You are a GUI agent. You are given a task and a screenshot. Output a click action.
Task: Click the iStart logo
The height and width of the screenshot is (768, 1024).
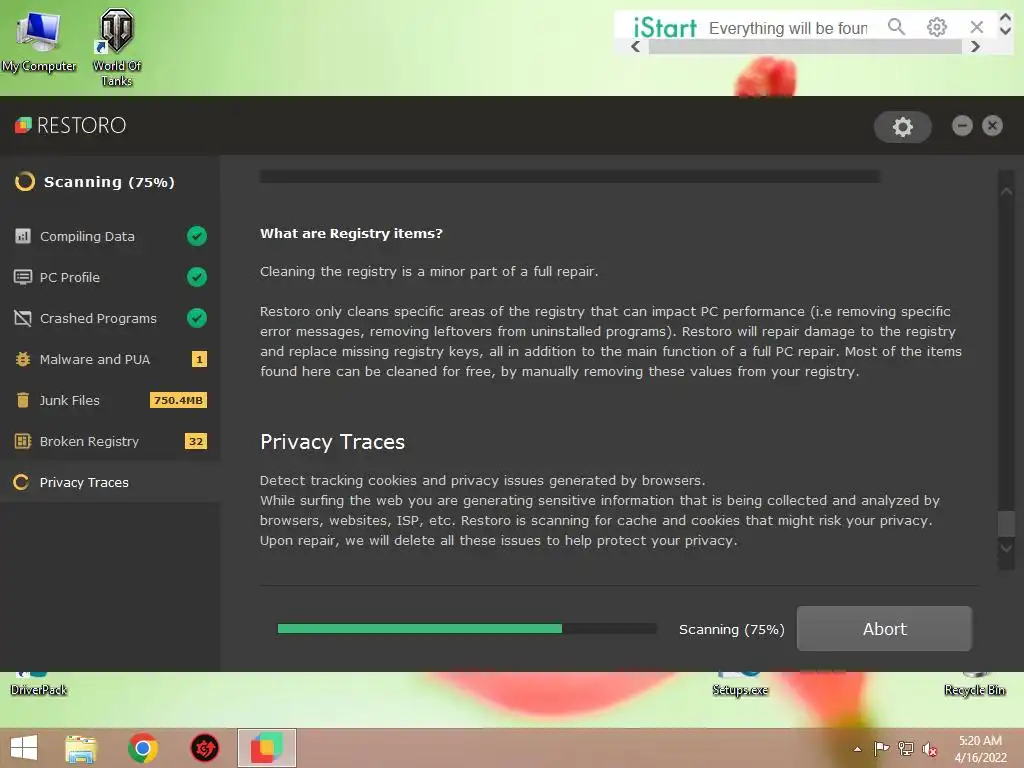[665, 27]
